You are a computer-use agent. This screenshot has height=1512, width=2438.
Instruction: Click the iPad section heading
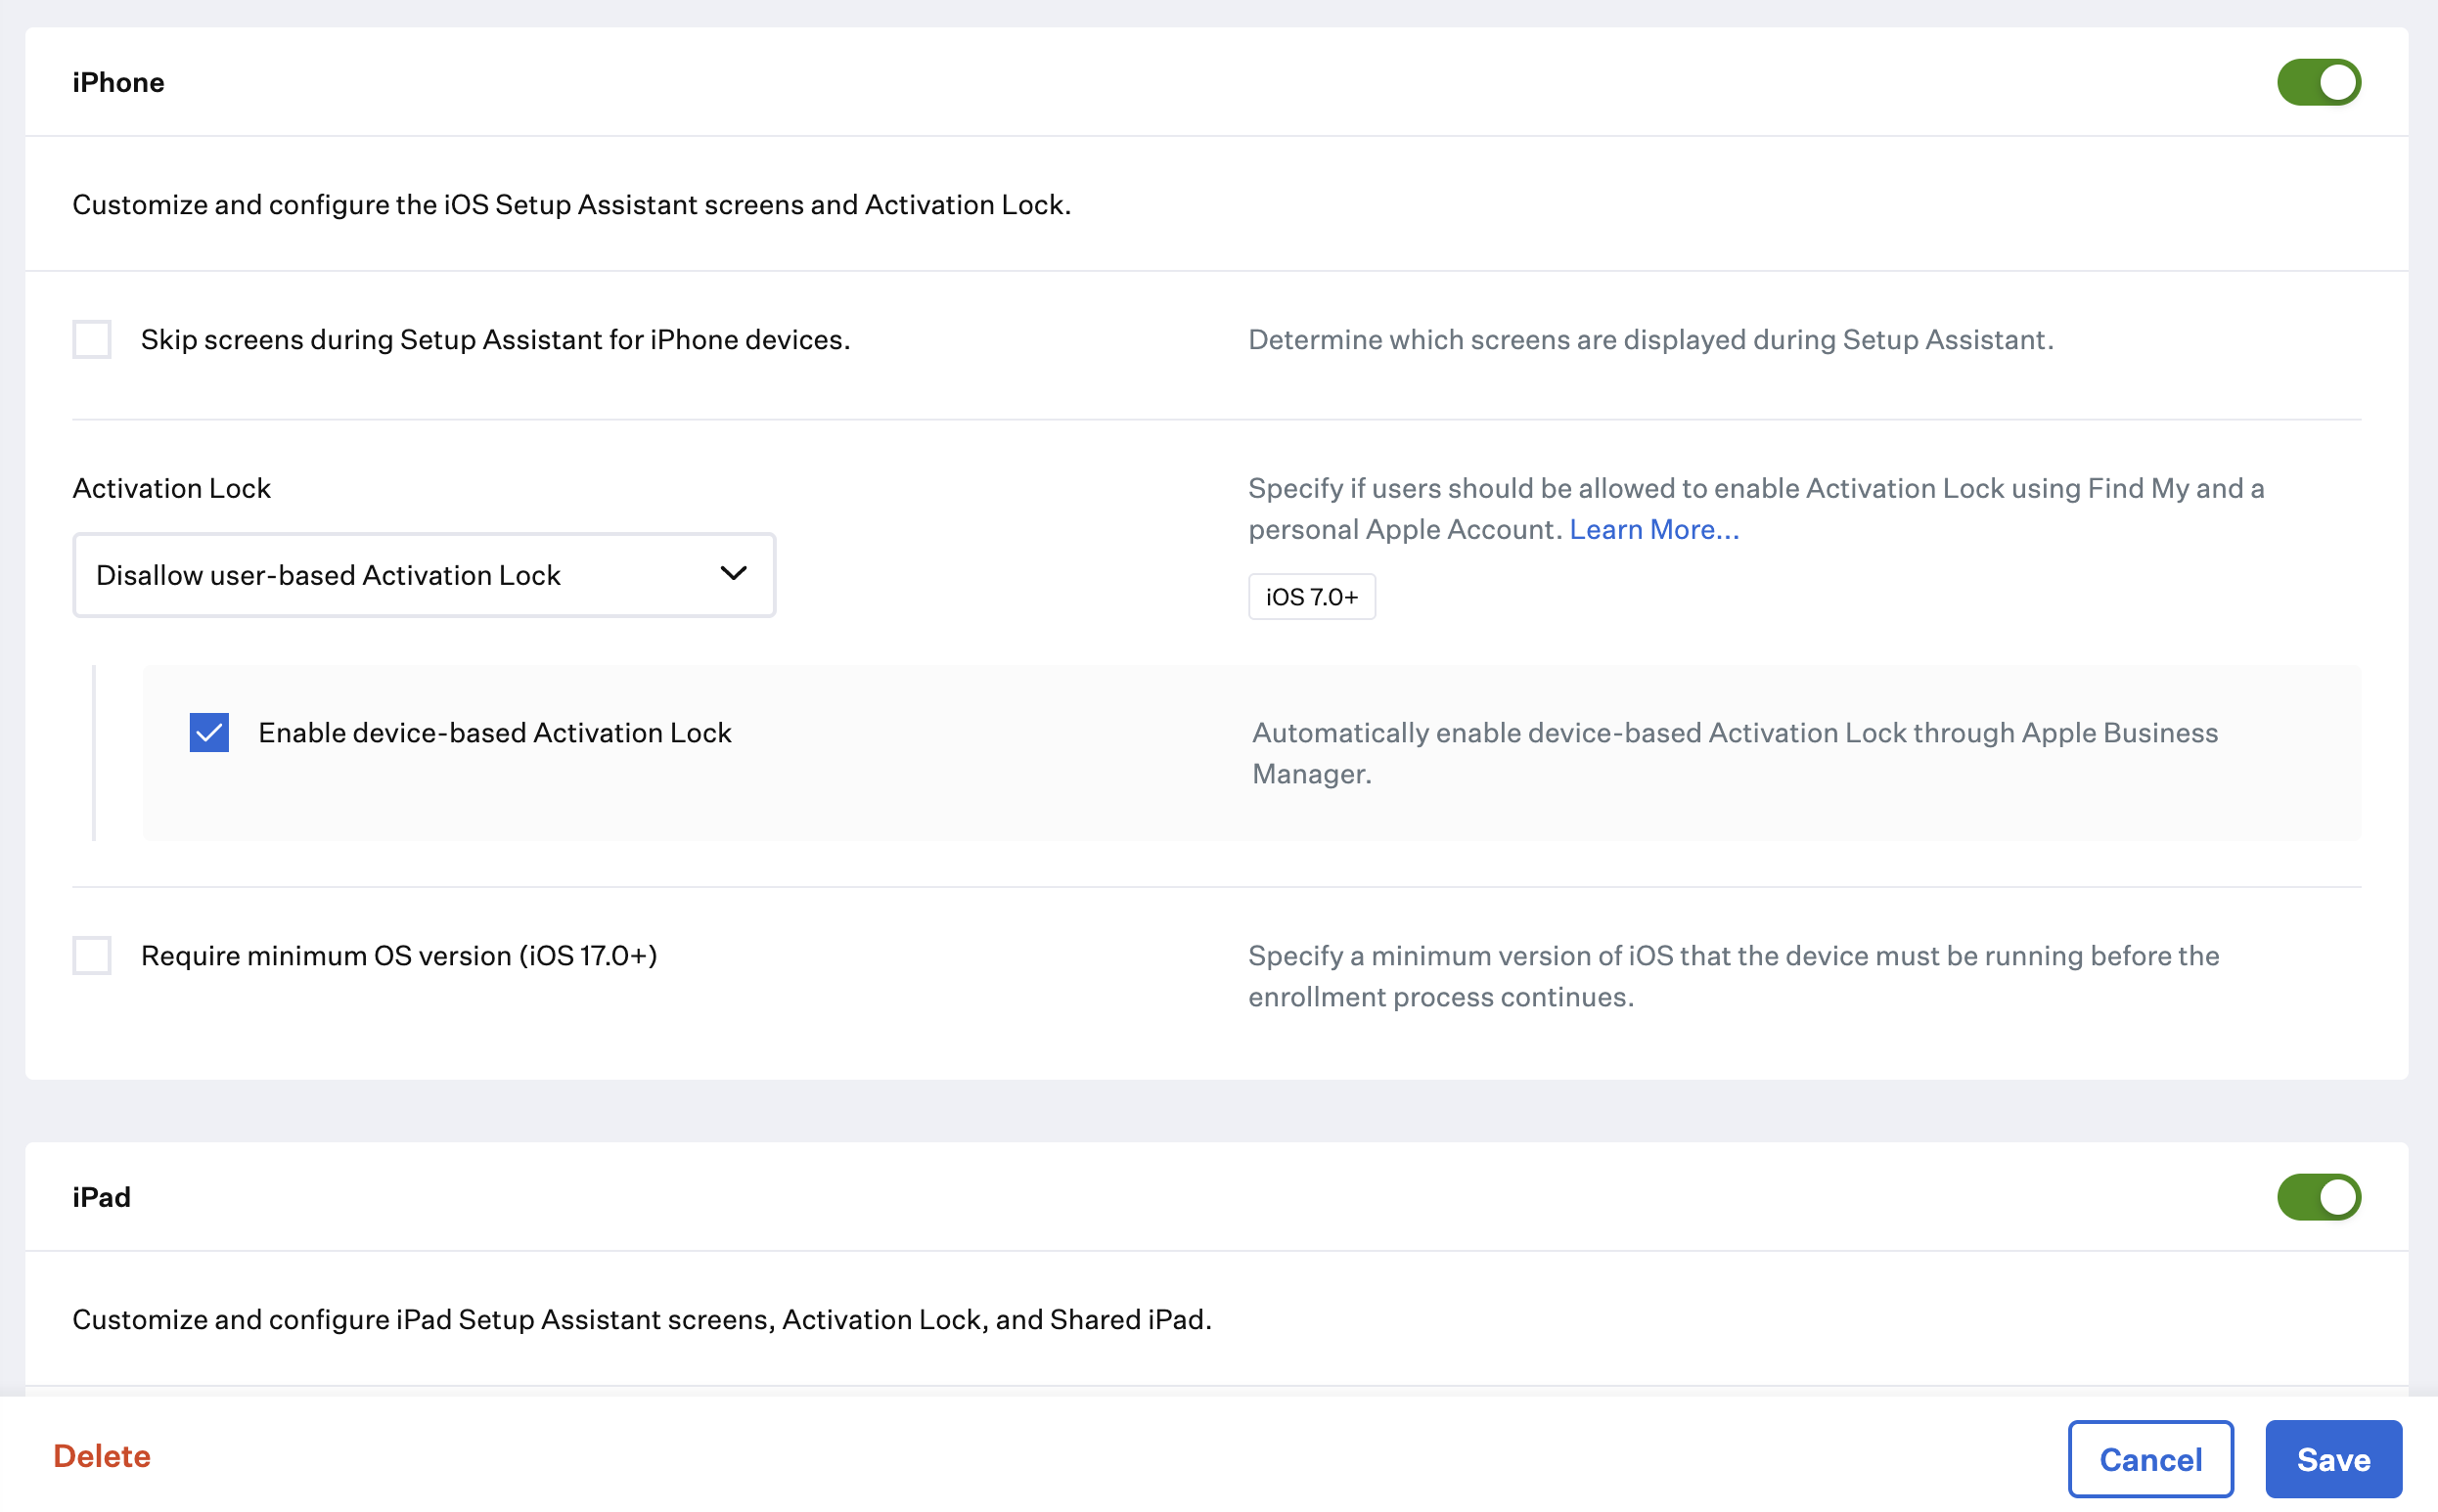(x=101, y=1197)
